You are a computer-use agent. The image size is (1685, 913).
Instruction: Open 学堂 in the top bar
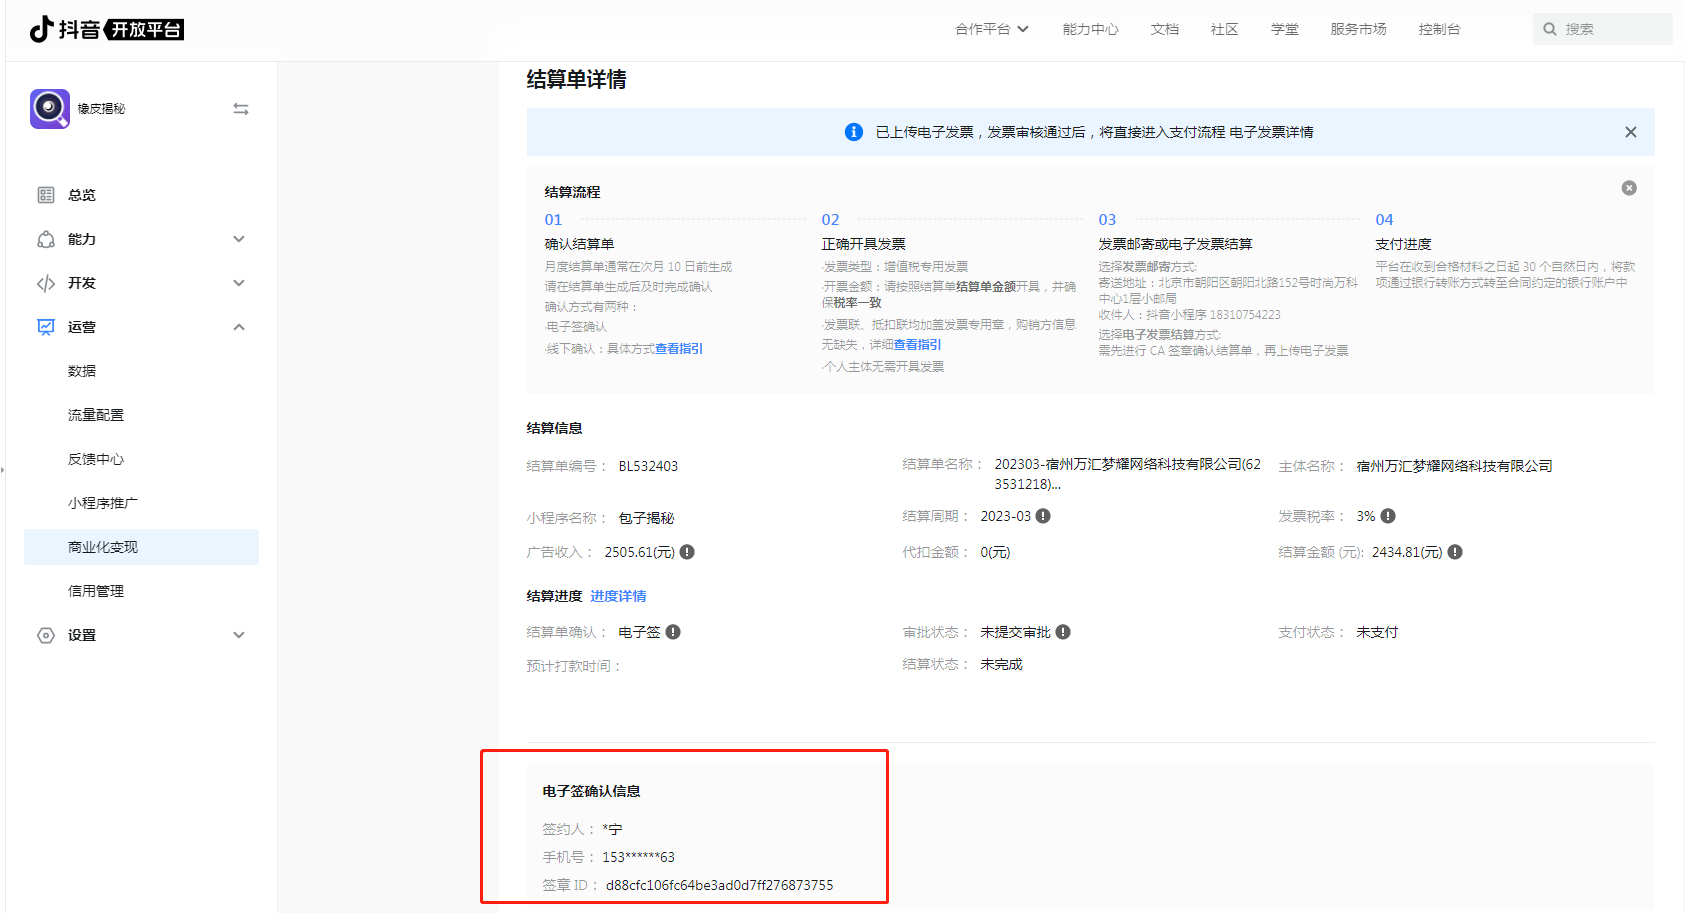pos(1284,29)
